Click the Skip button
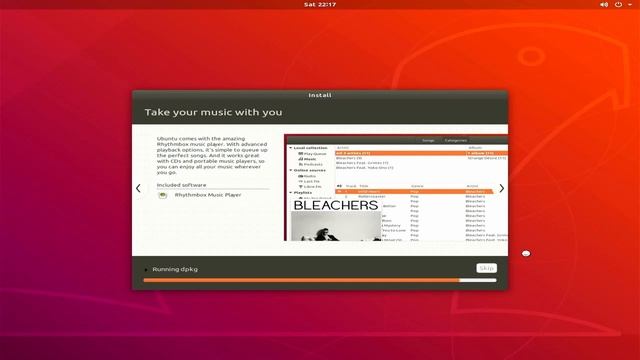Viewport: 640px width, 360px height. pyautogui.click(x=486, y=268)
